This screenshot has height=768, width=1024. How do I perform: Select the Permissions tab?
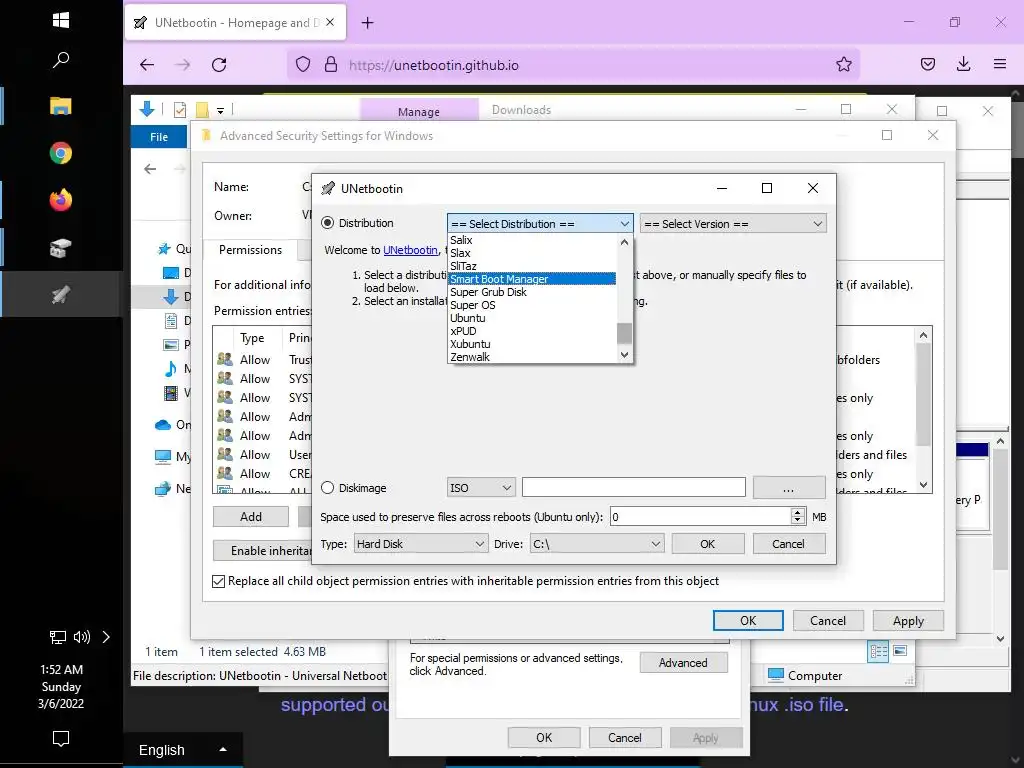coord(251,249)
